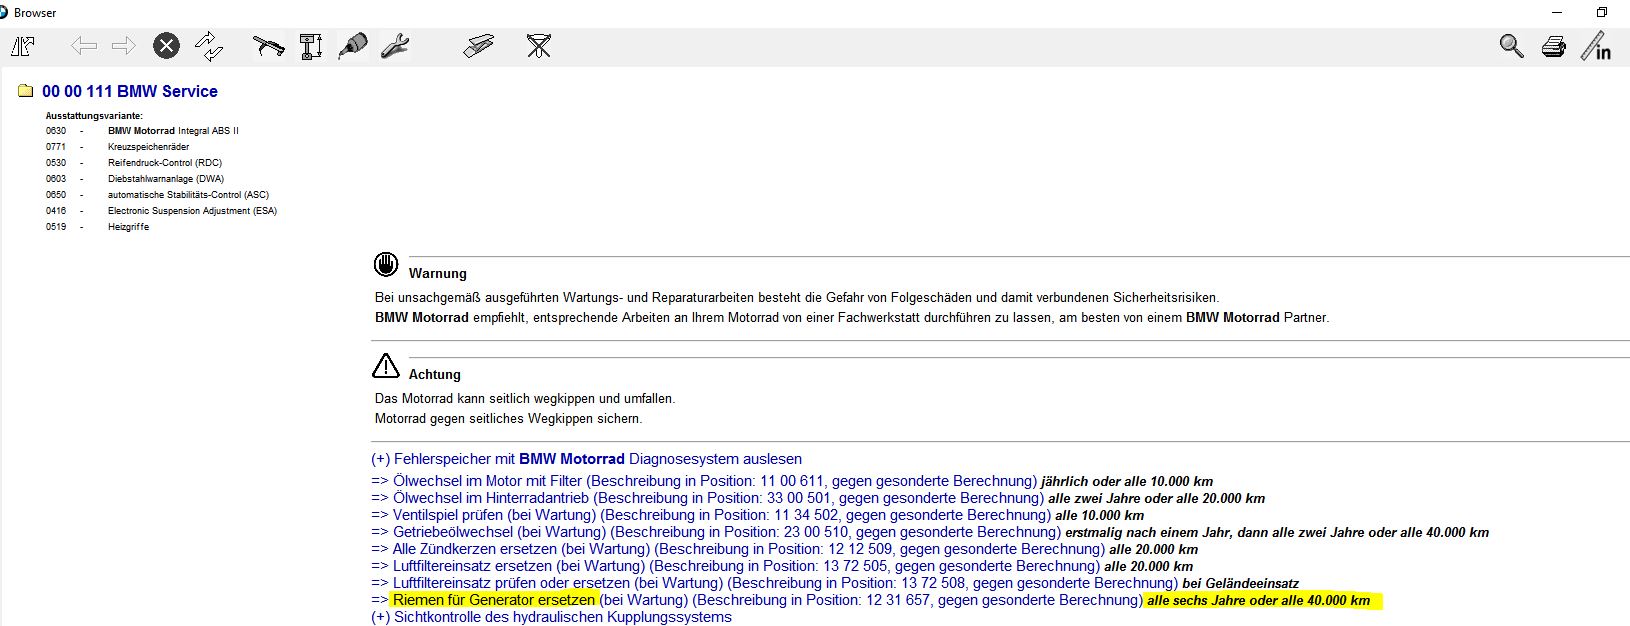Open Getriebeölwechsel link

tap(716, 532)
